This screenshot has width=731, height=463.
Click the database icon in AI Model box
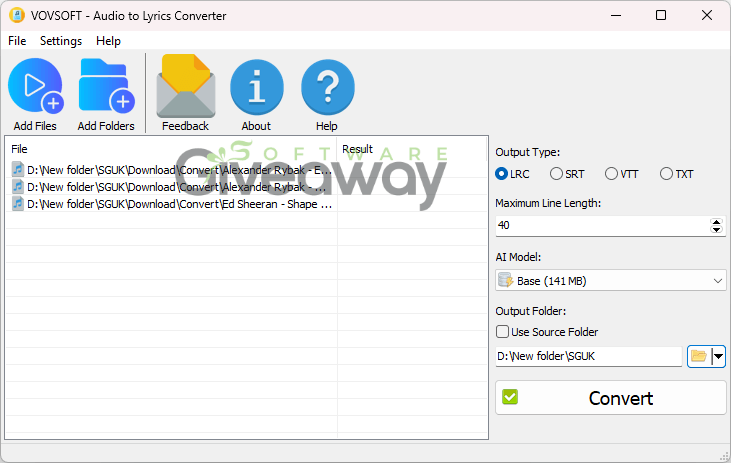[506, 281]
